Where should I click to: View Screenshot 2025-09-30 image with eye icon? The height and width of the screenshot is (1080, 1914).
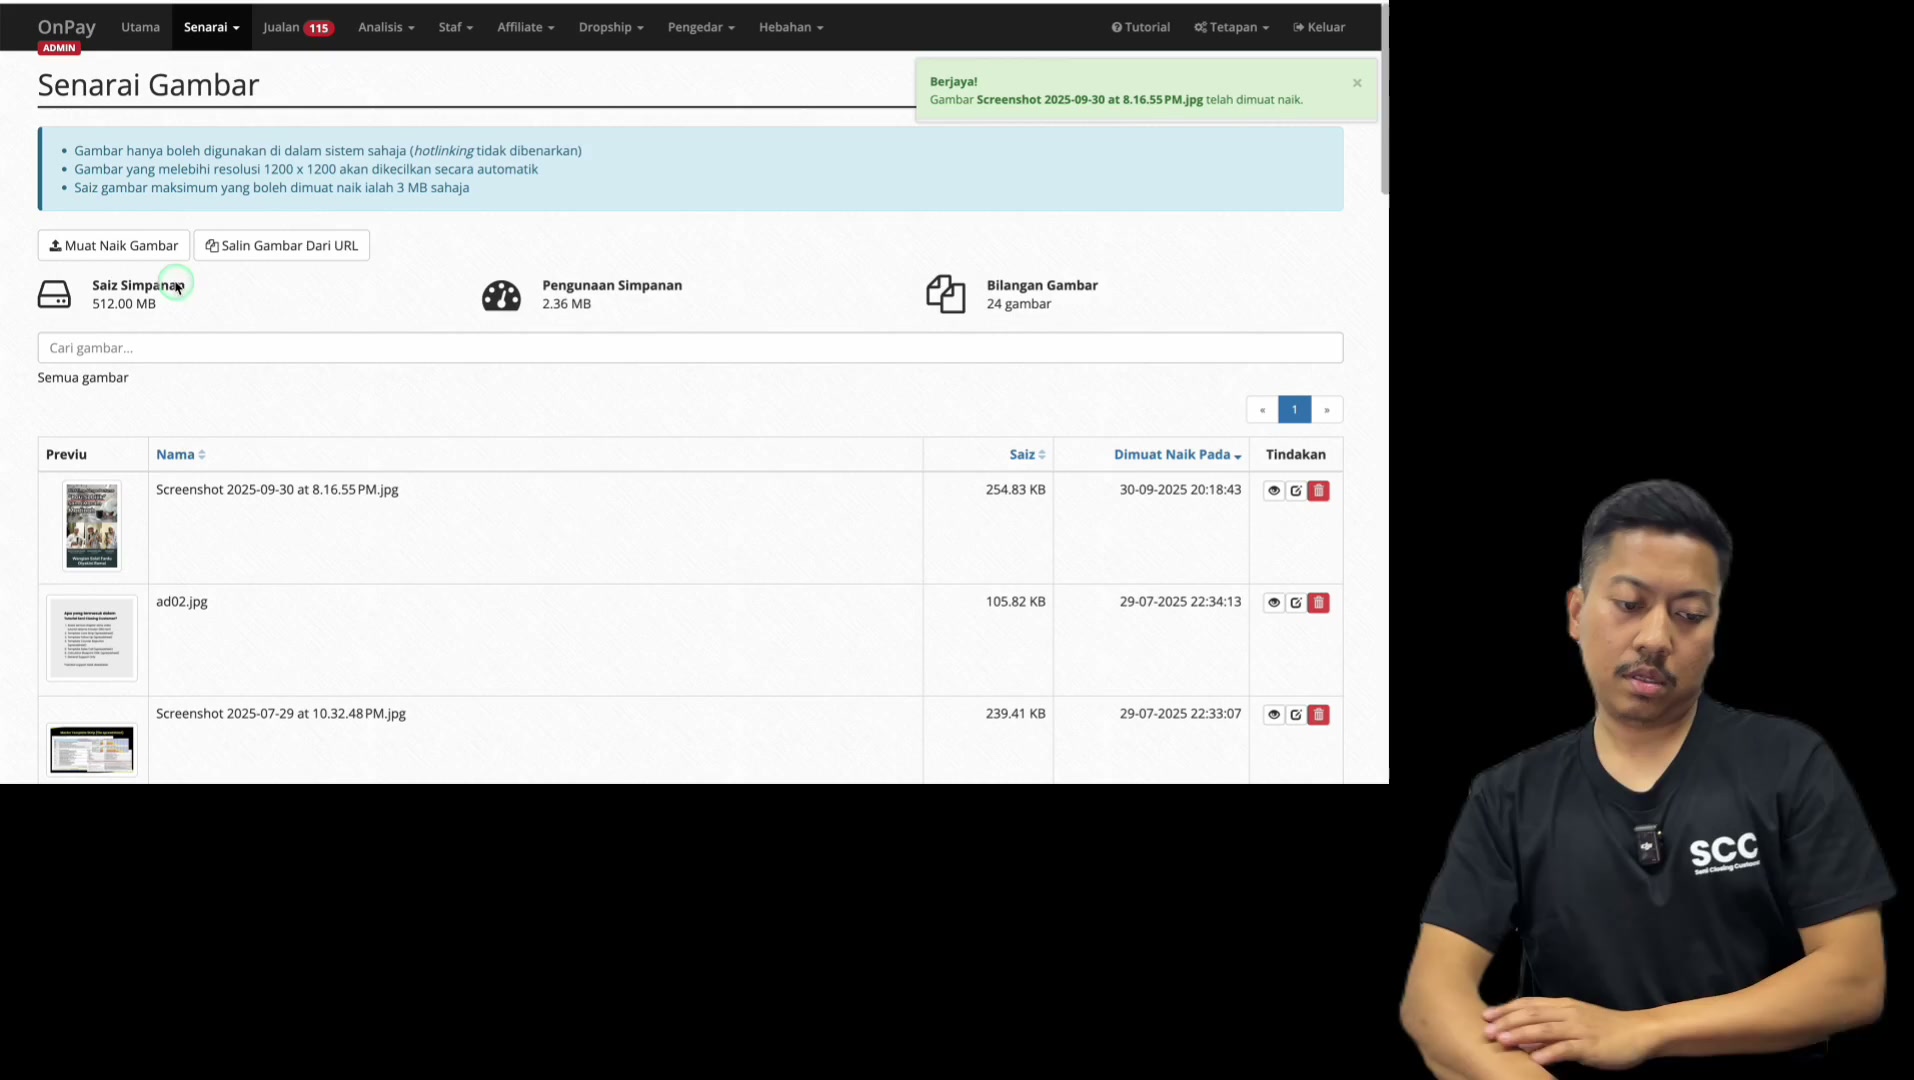[1273, 490]
